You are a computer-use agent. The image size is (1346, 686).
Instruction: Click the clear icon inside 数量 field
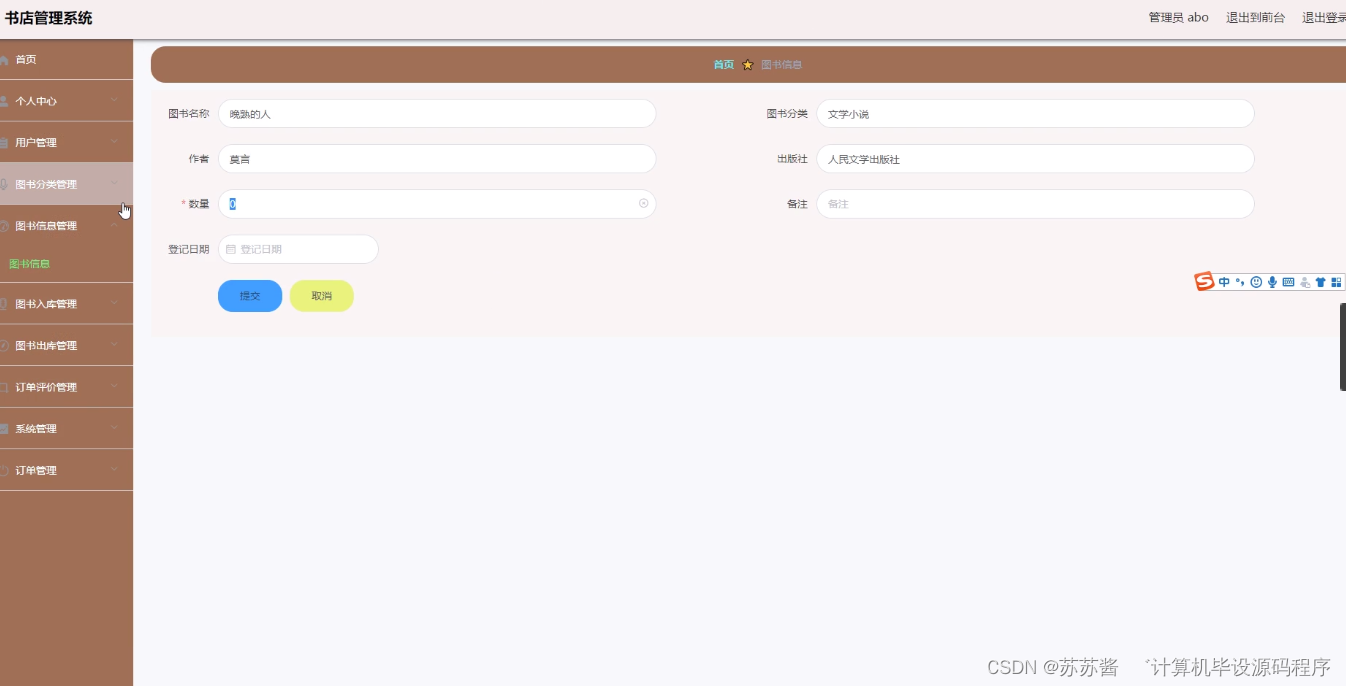[x=643, y=203]
